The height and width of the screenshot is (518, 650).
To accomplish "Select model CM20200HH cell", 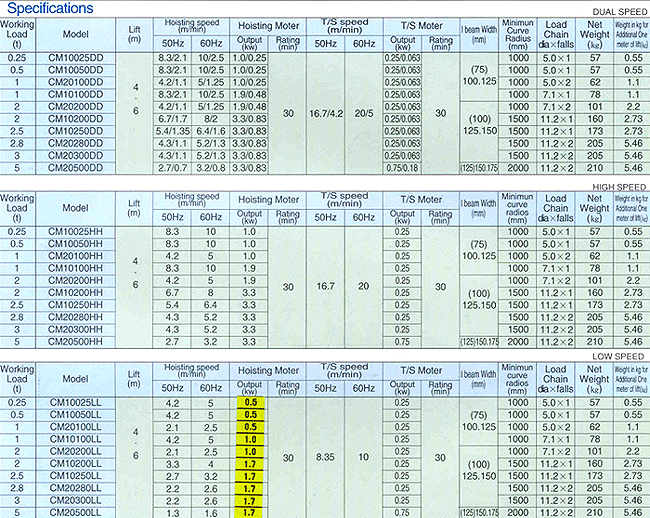I will (75, 281).
